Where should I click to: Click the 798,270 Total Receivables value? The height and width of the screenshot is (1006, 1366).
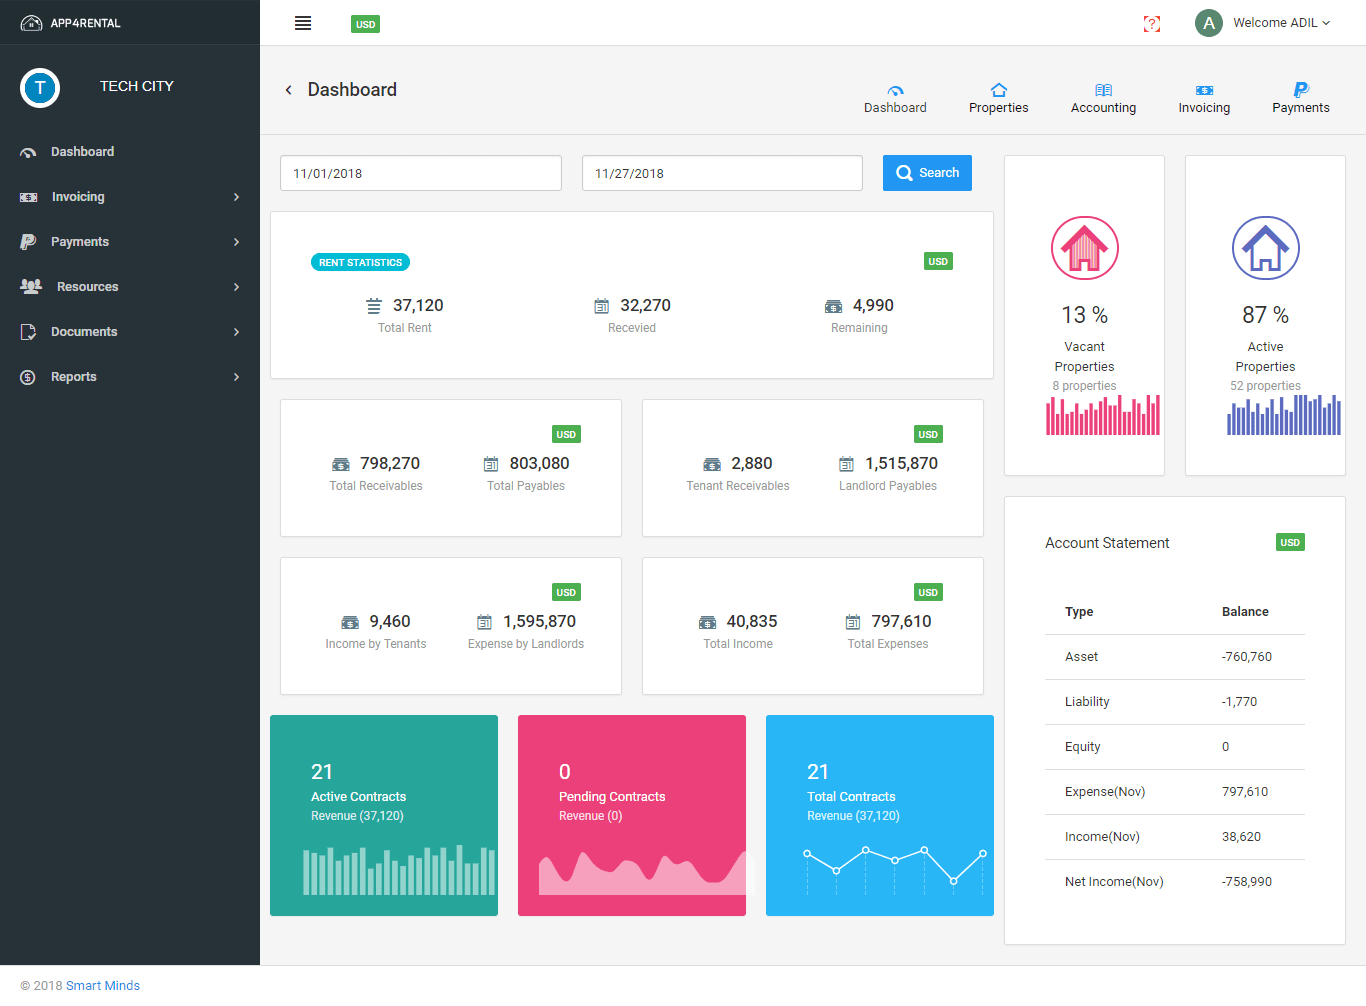click(x=390, y=464)
